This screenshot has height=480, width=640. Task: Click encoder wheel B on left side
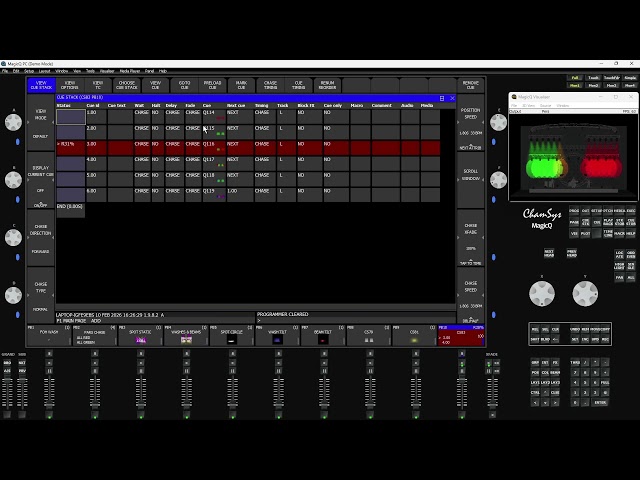point(13,180)
